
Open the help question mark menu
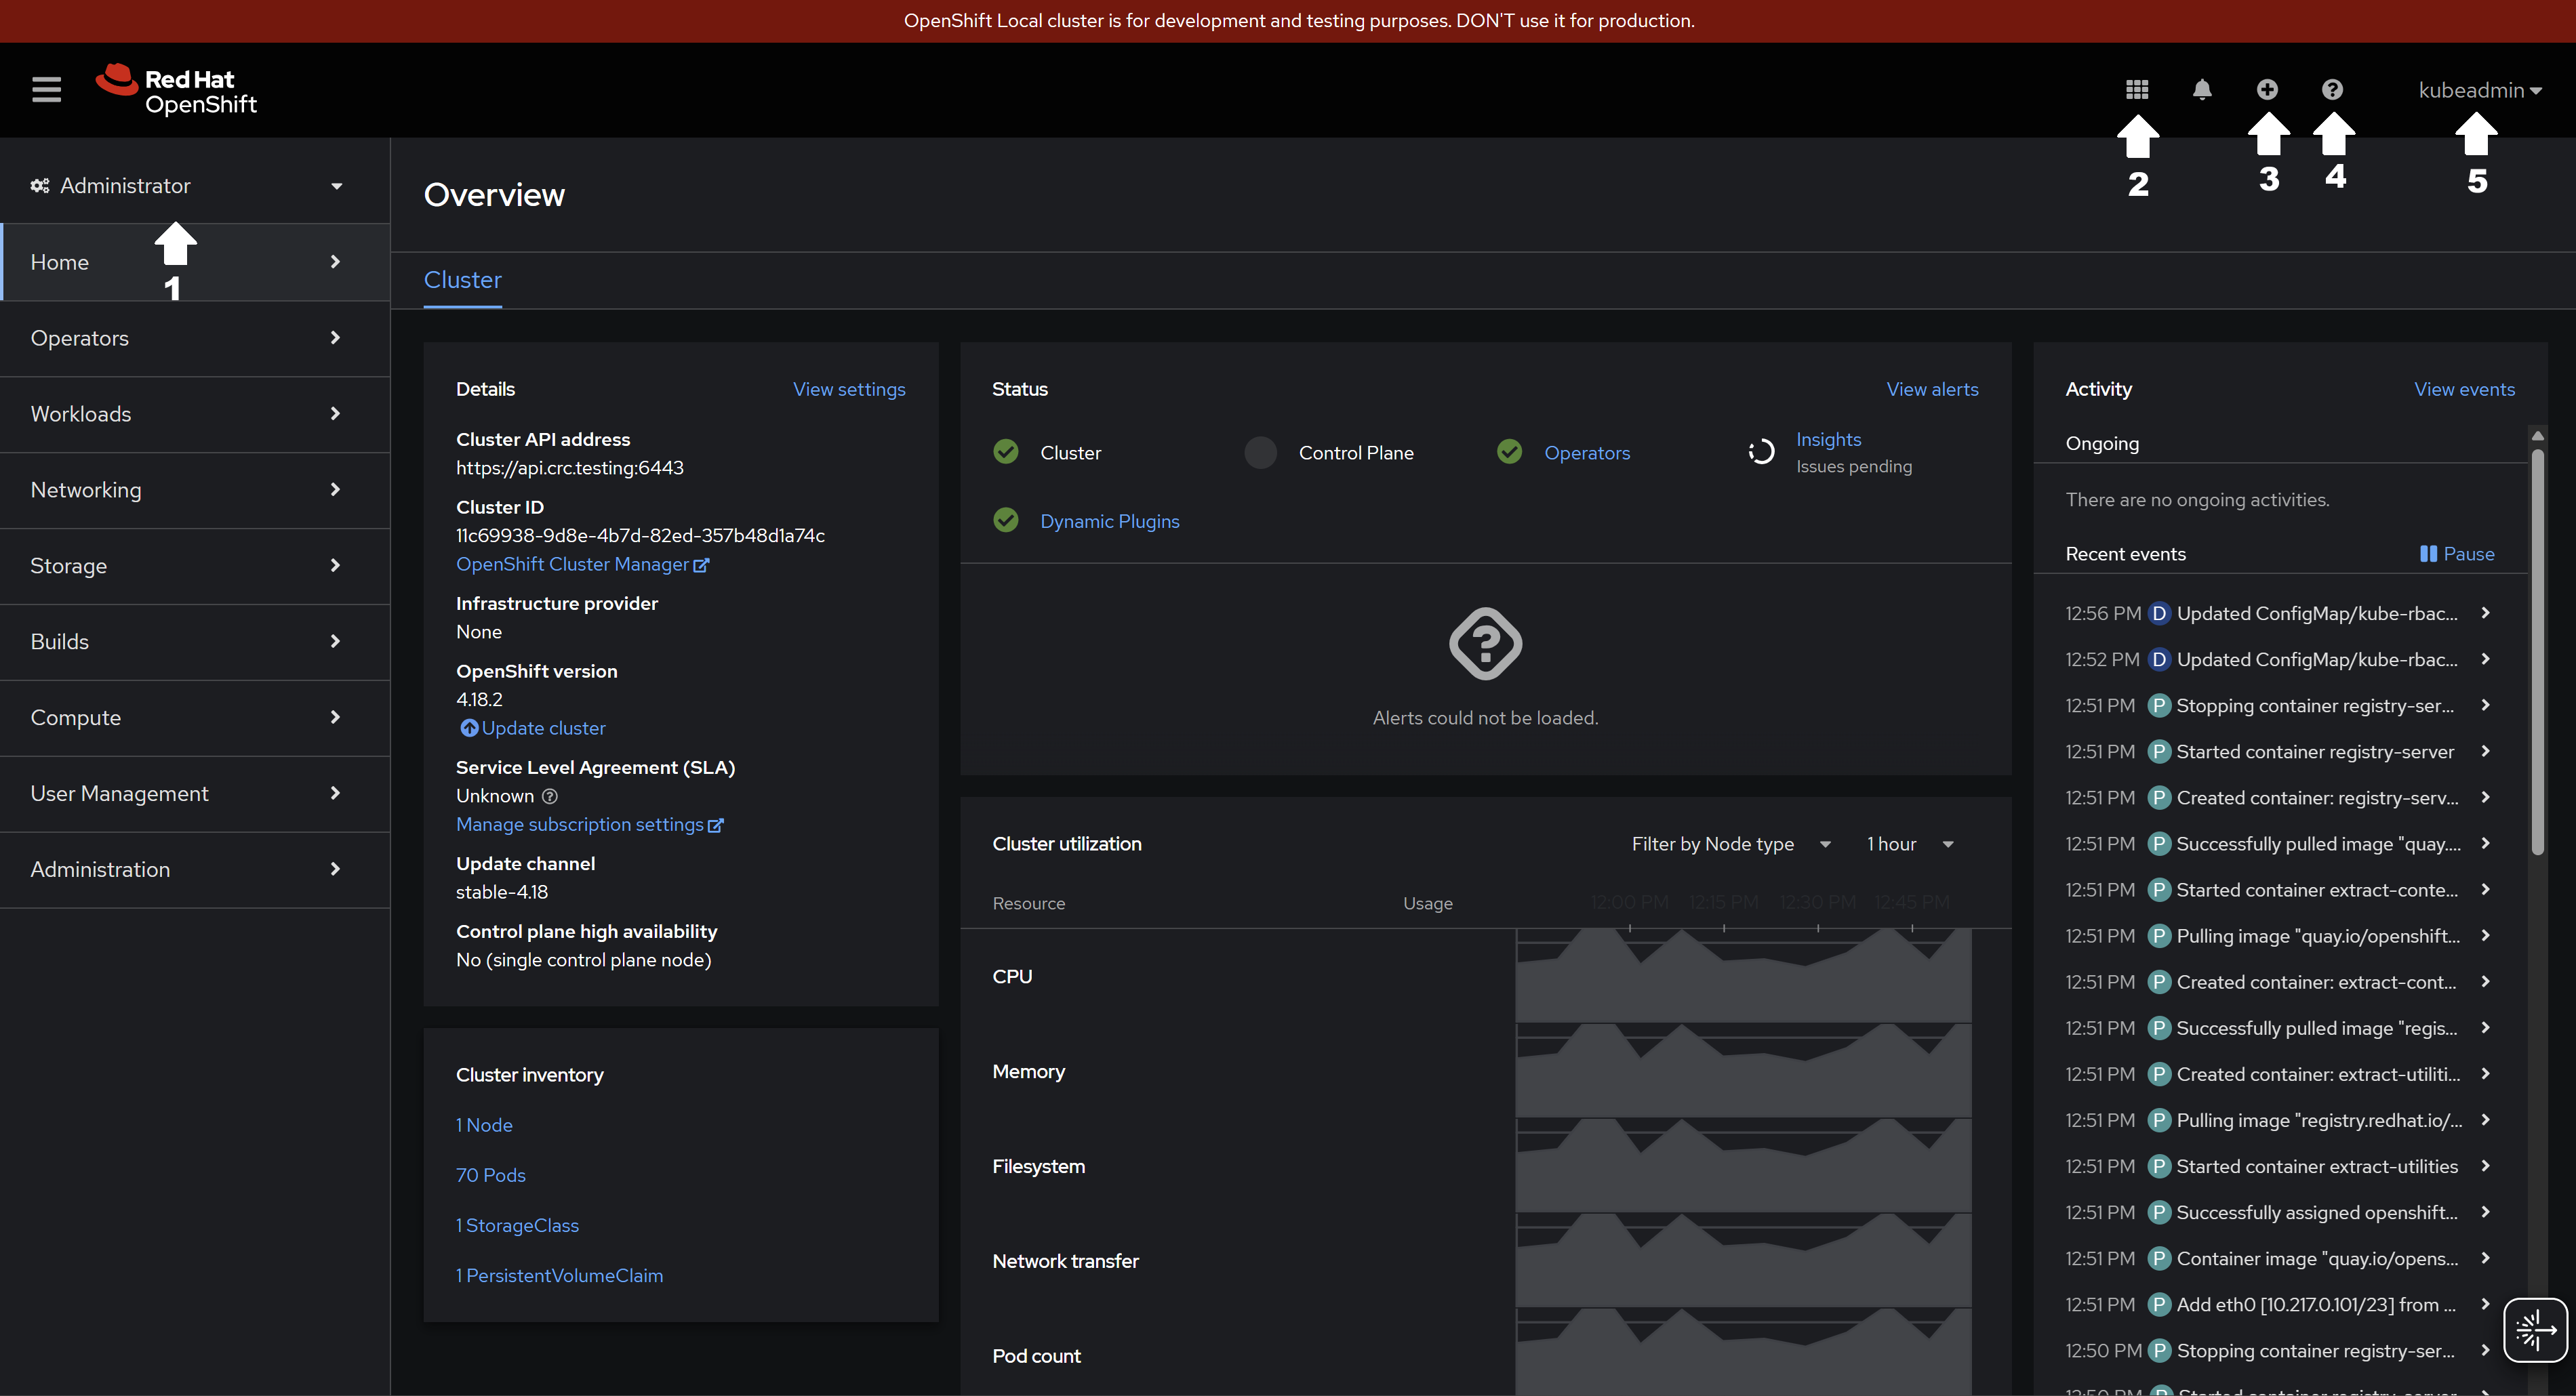tap(2332, 90)
